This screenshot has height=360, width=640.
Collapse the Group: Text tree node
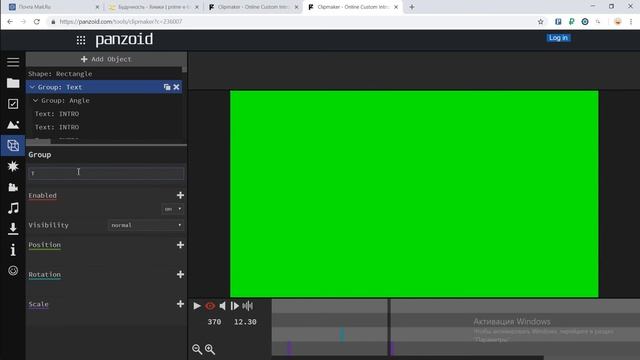[x=32, y=87]
